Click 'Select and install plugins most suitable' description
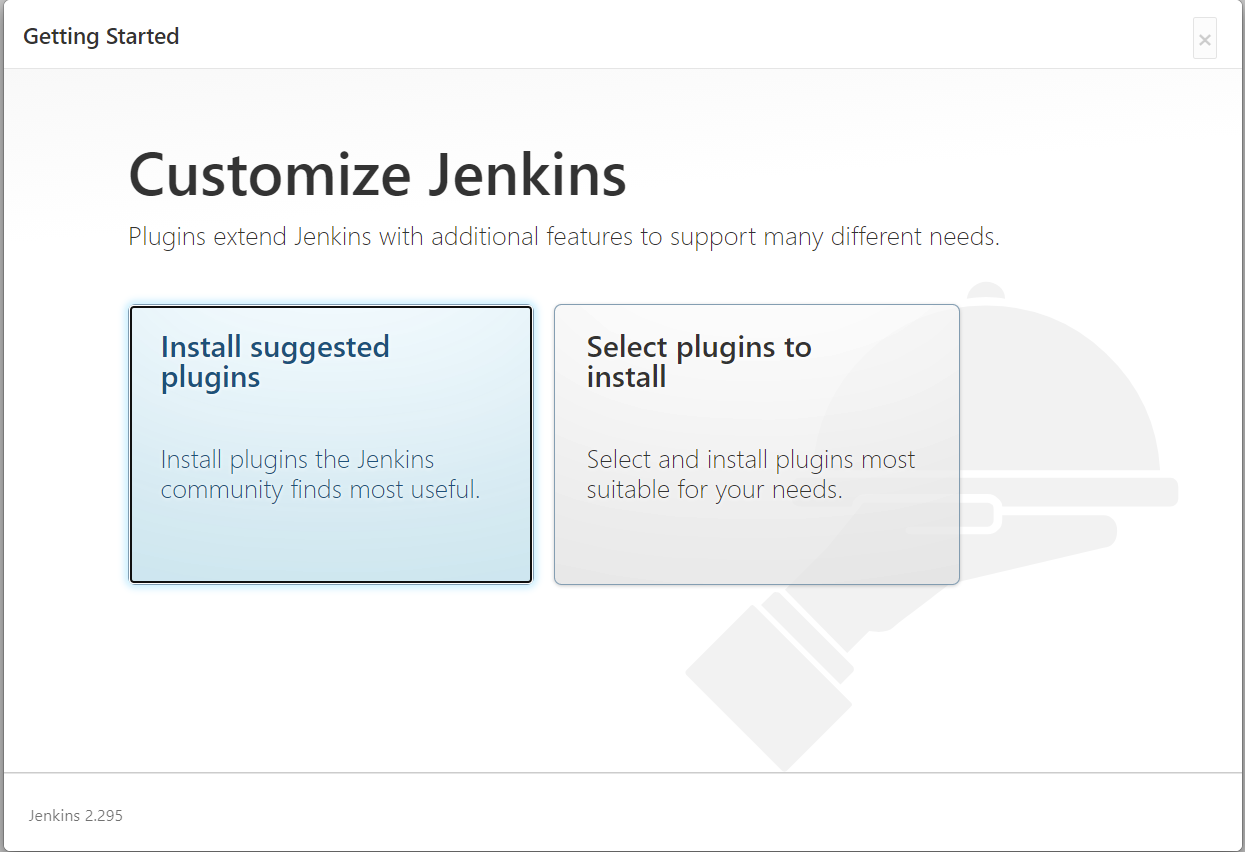 click(751, 475)
